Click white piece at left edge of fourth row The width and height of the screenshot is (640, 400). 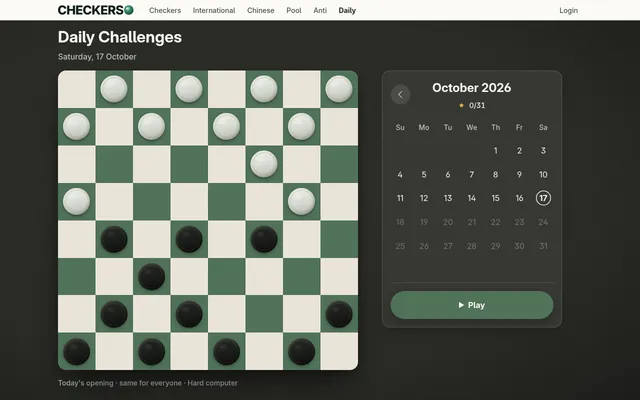click(76, 202)
